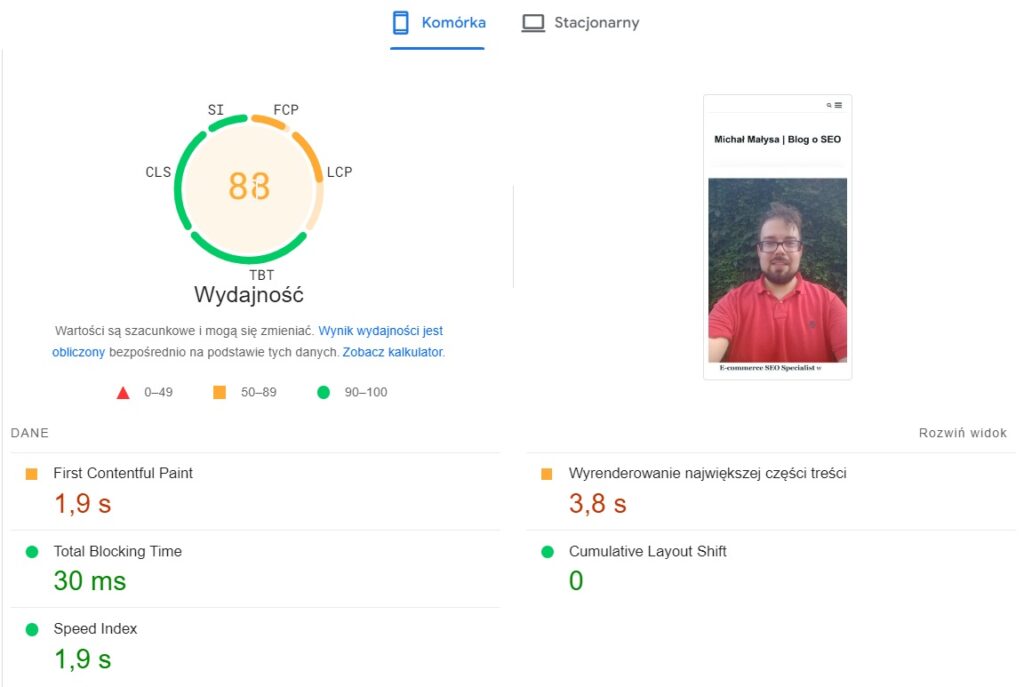Click the red triangle legend icon for 0–49

pos(122,392)
